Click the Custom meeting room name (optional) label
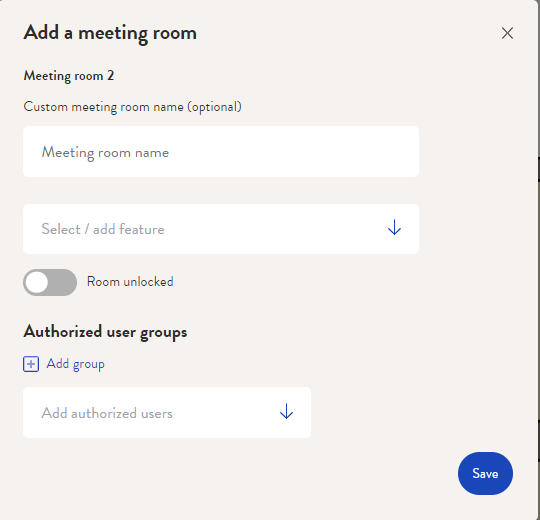Screen dimensions: 540x520 (x=133, y=107)
